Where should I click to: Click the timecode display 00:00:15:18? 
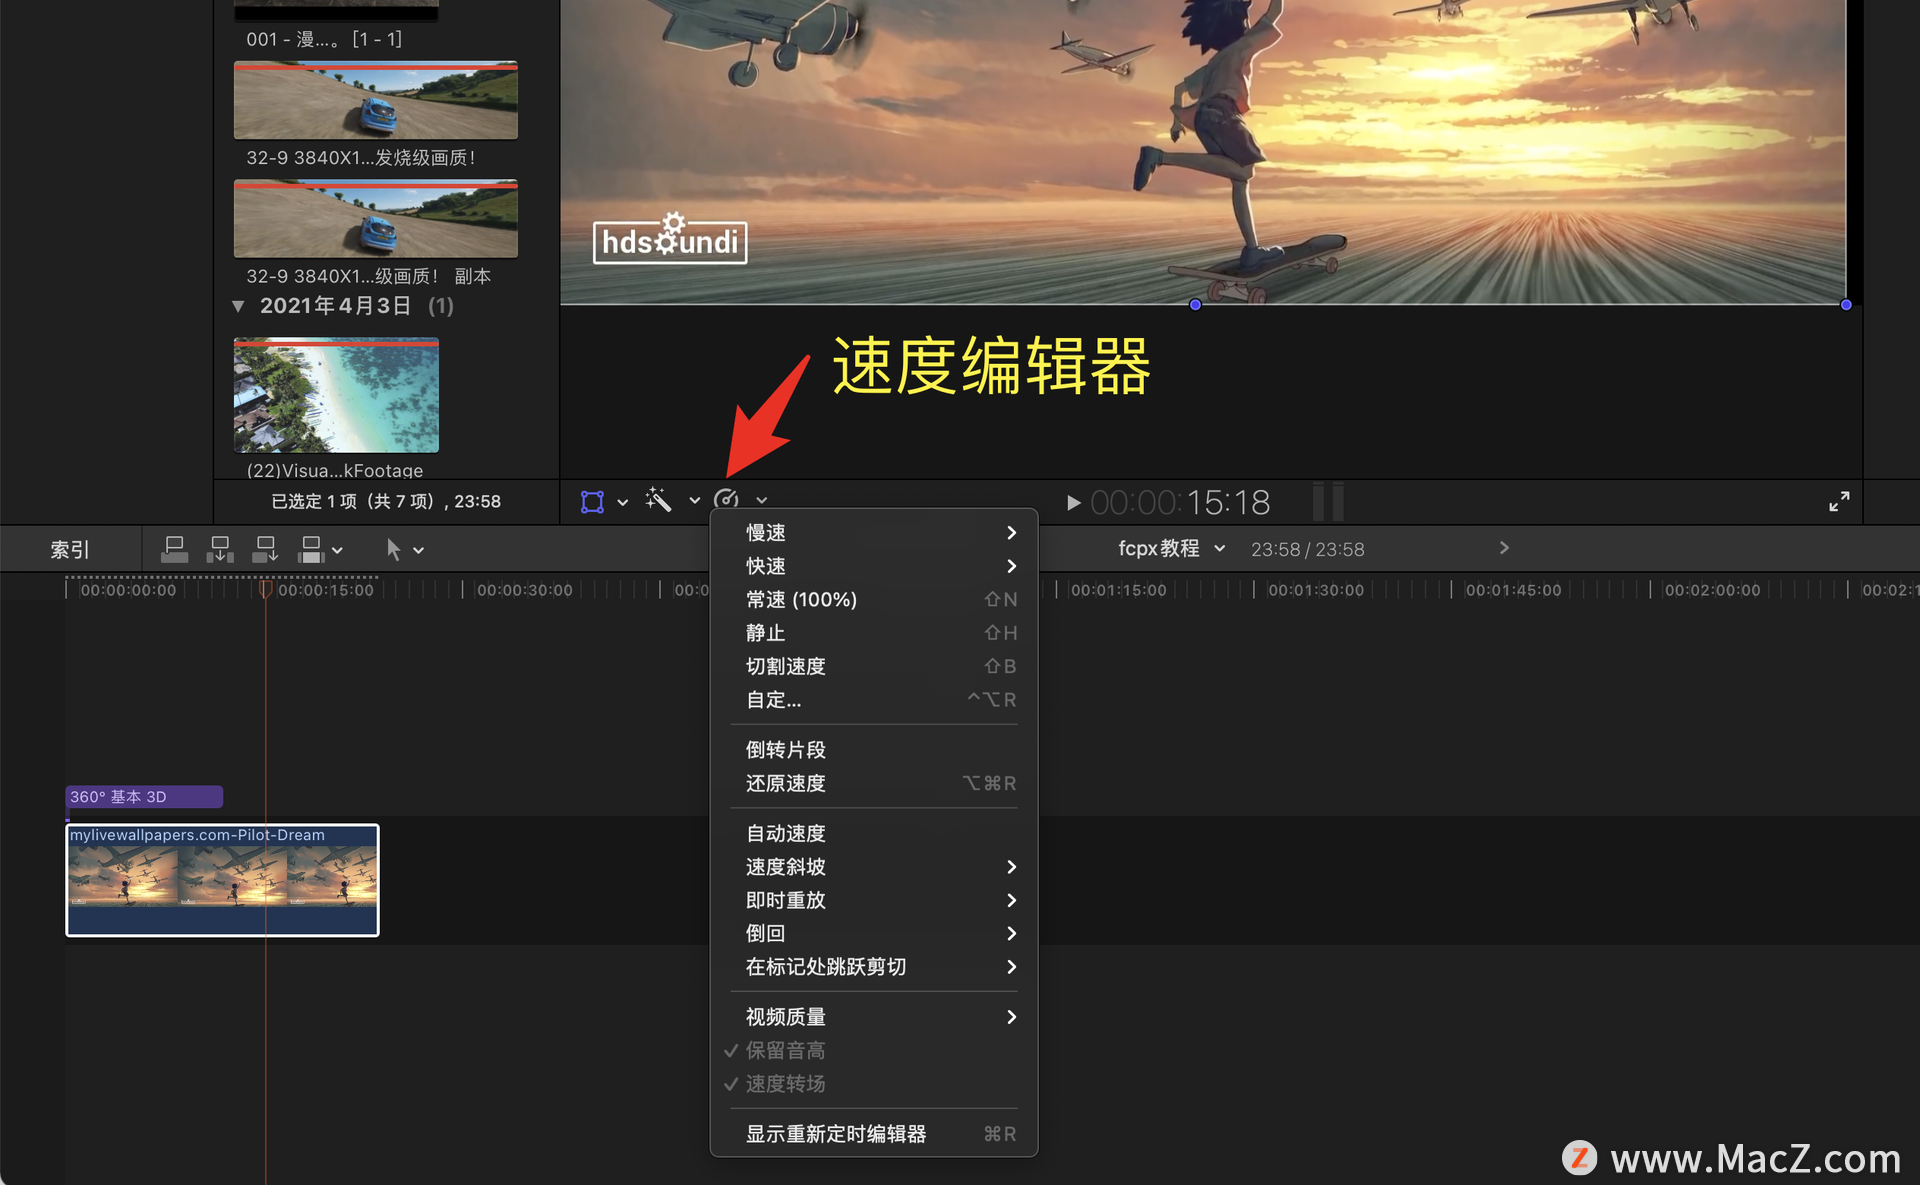coord(1180,502)
